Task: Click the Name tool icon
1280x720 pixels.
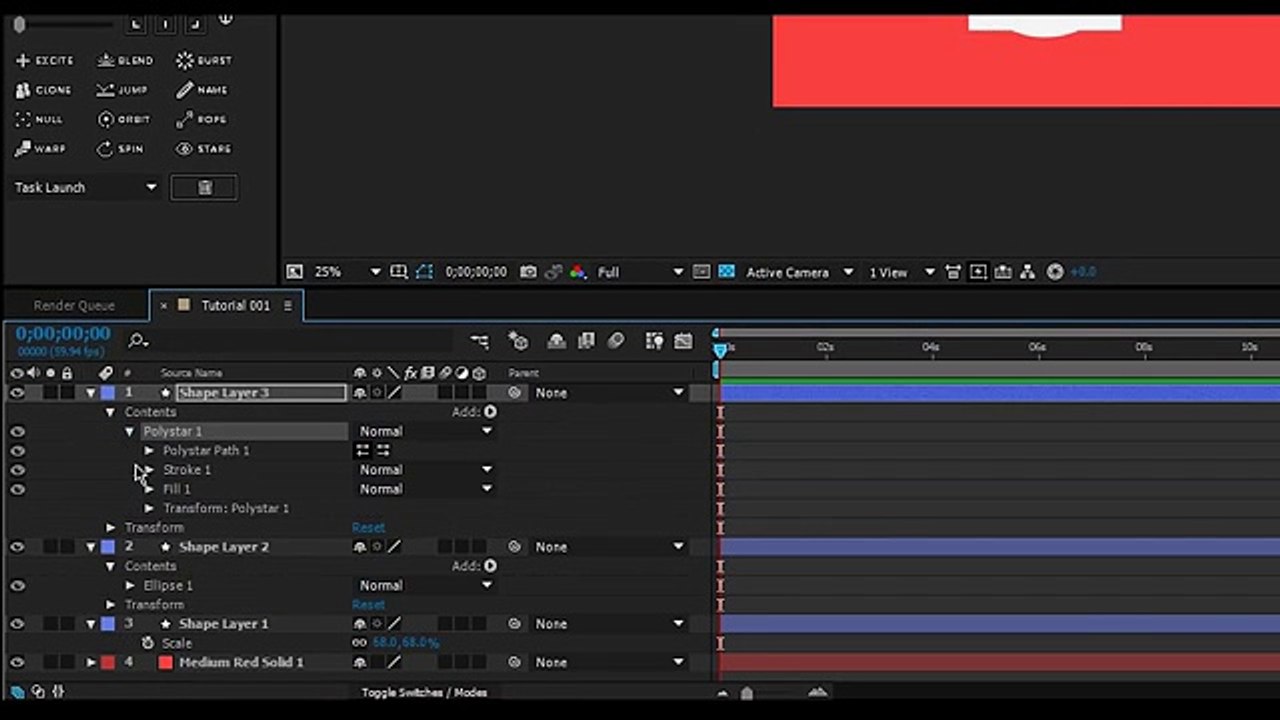Action: 185,90
